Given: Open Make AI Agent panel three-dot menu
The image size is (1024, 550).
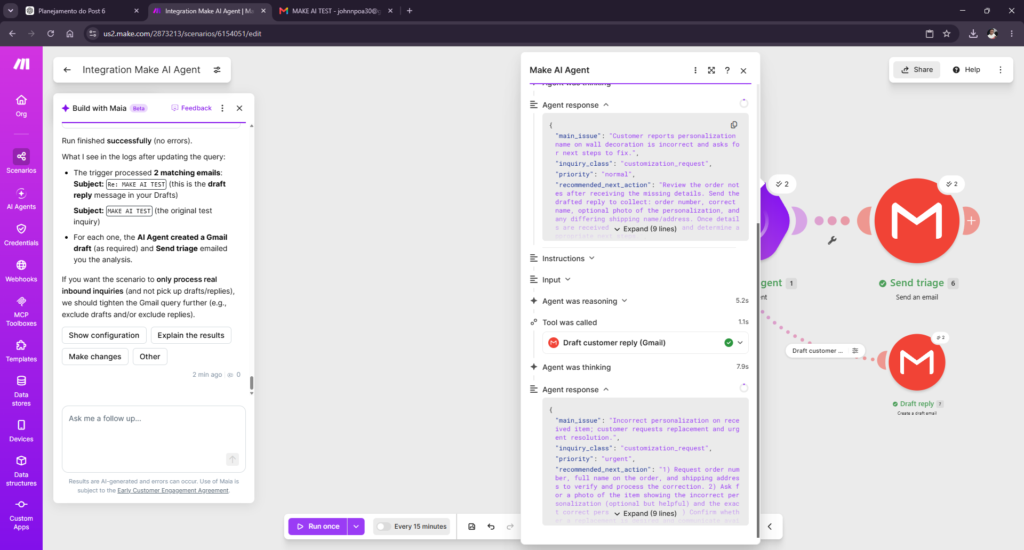Looking at the screenshot, I should 695,71.
